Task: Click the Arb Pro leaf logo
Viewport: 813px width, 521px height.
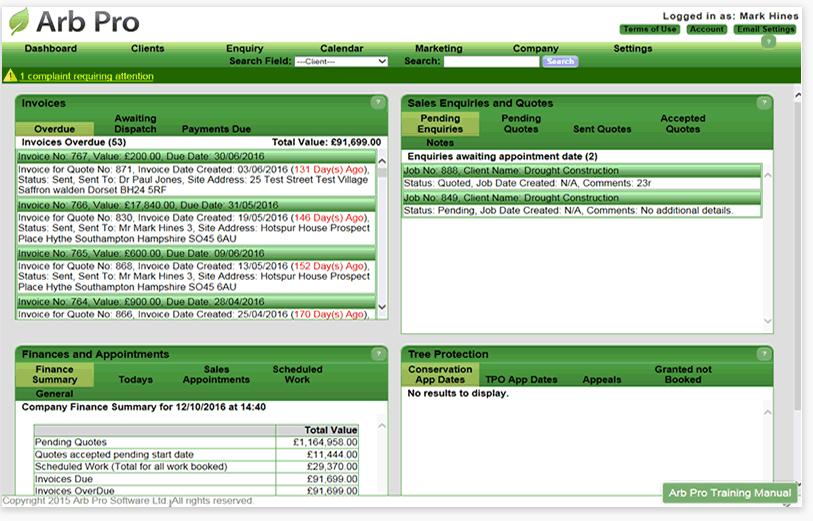Action: [x=19, y=21]
